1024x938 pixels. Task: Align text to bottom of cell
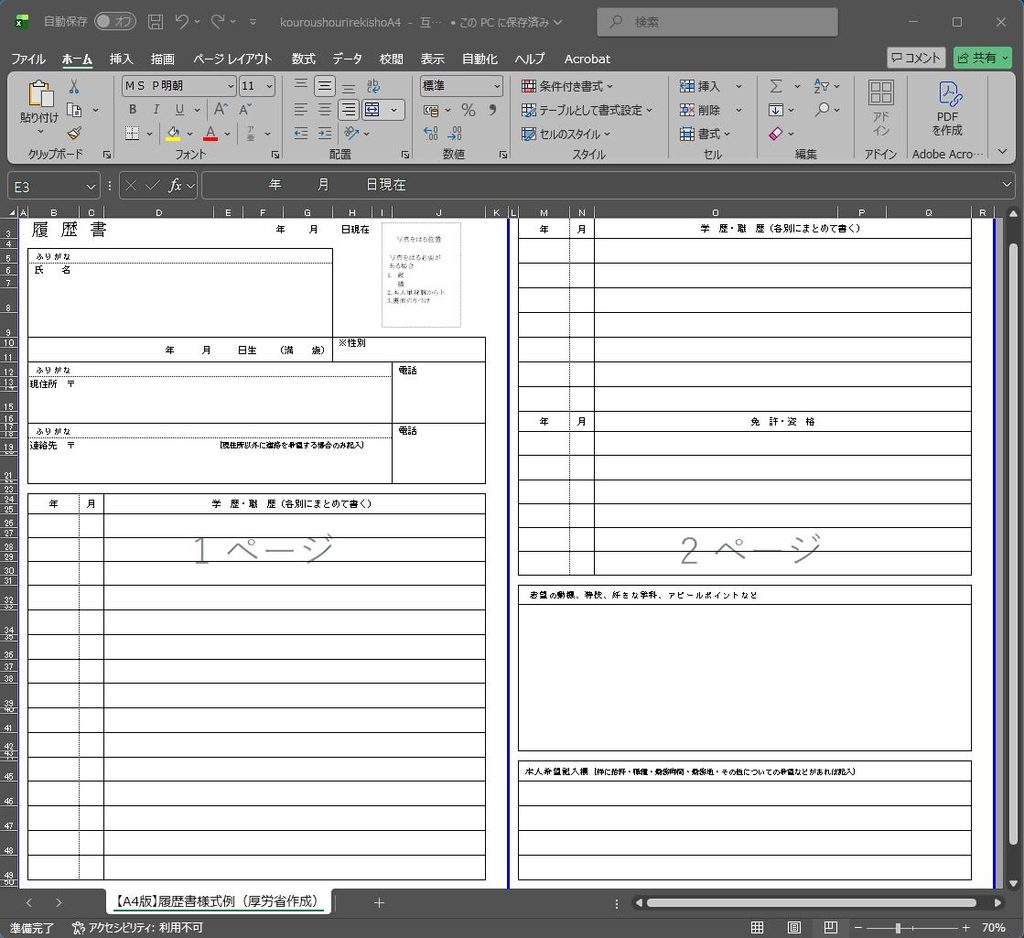(x=349, y=86)
